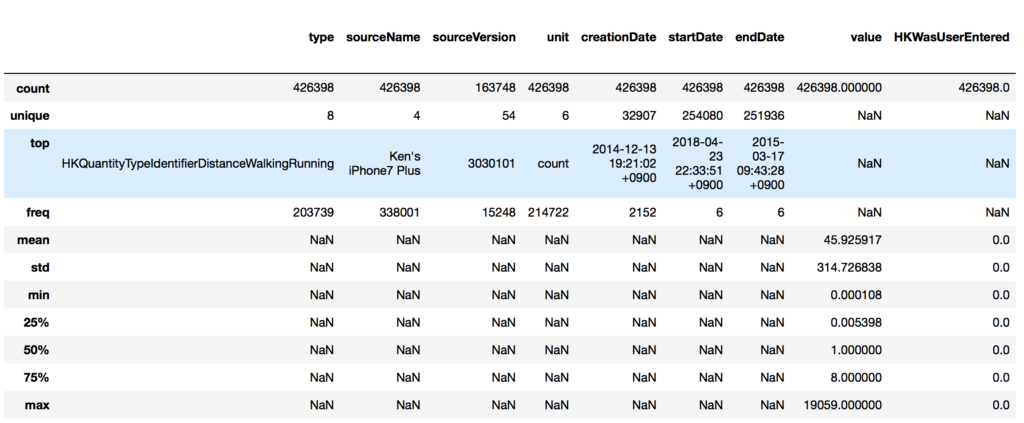The width and height of the screenshot is (1024, 423).
Task: Click the sourceVersion unique value 54
Action: tap(509, 116)
